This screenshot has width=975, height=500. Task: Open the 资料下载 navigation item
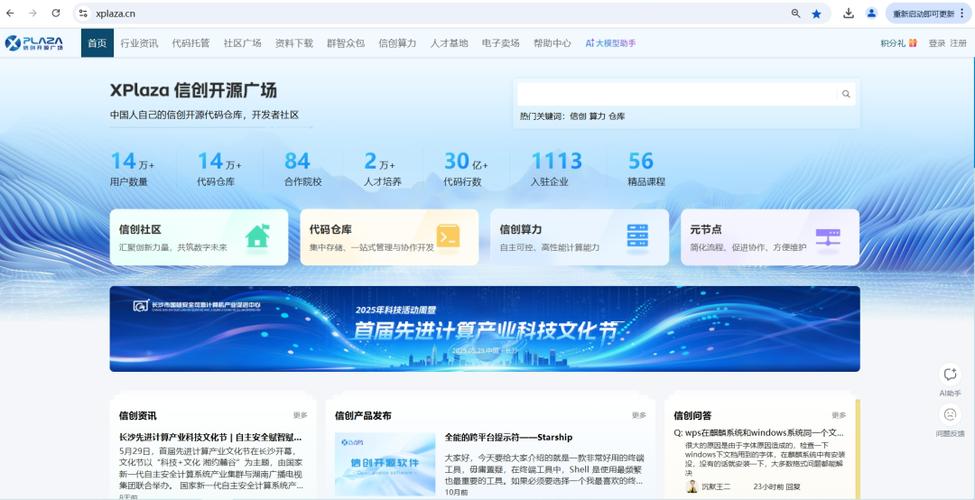294,44
